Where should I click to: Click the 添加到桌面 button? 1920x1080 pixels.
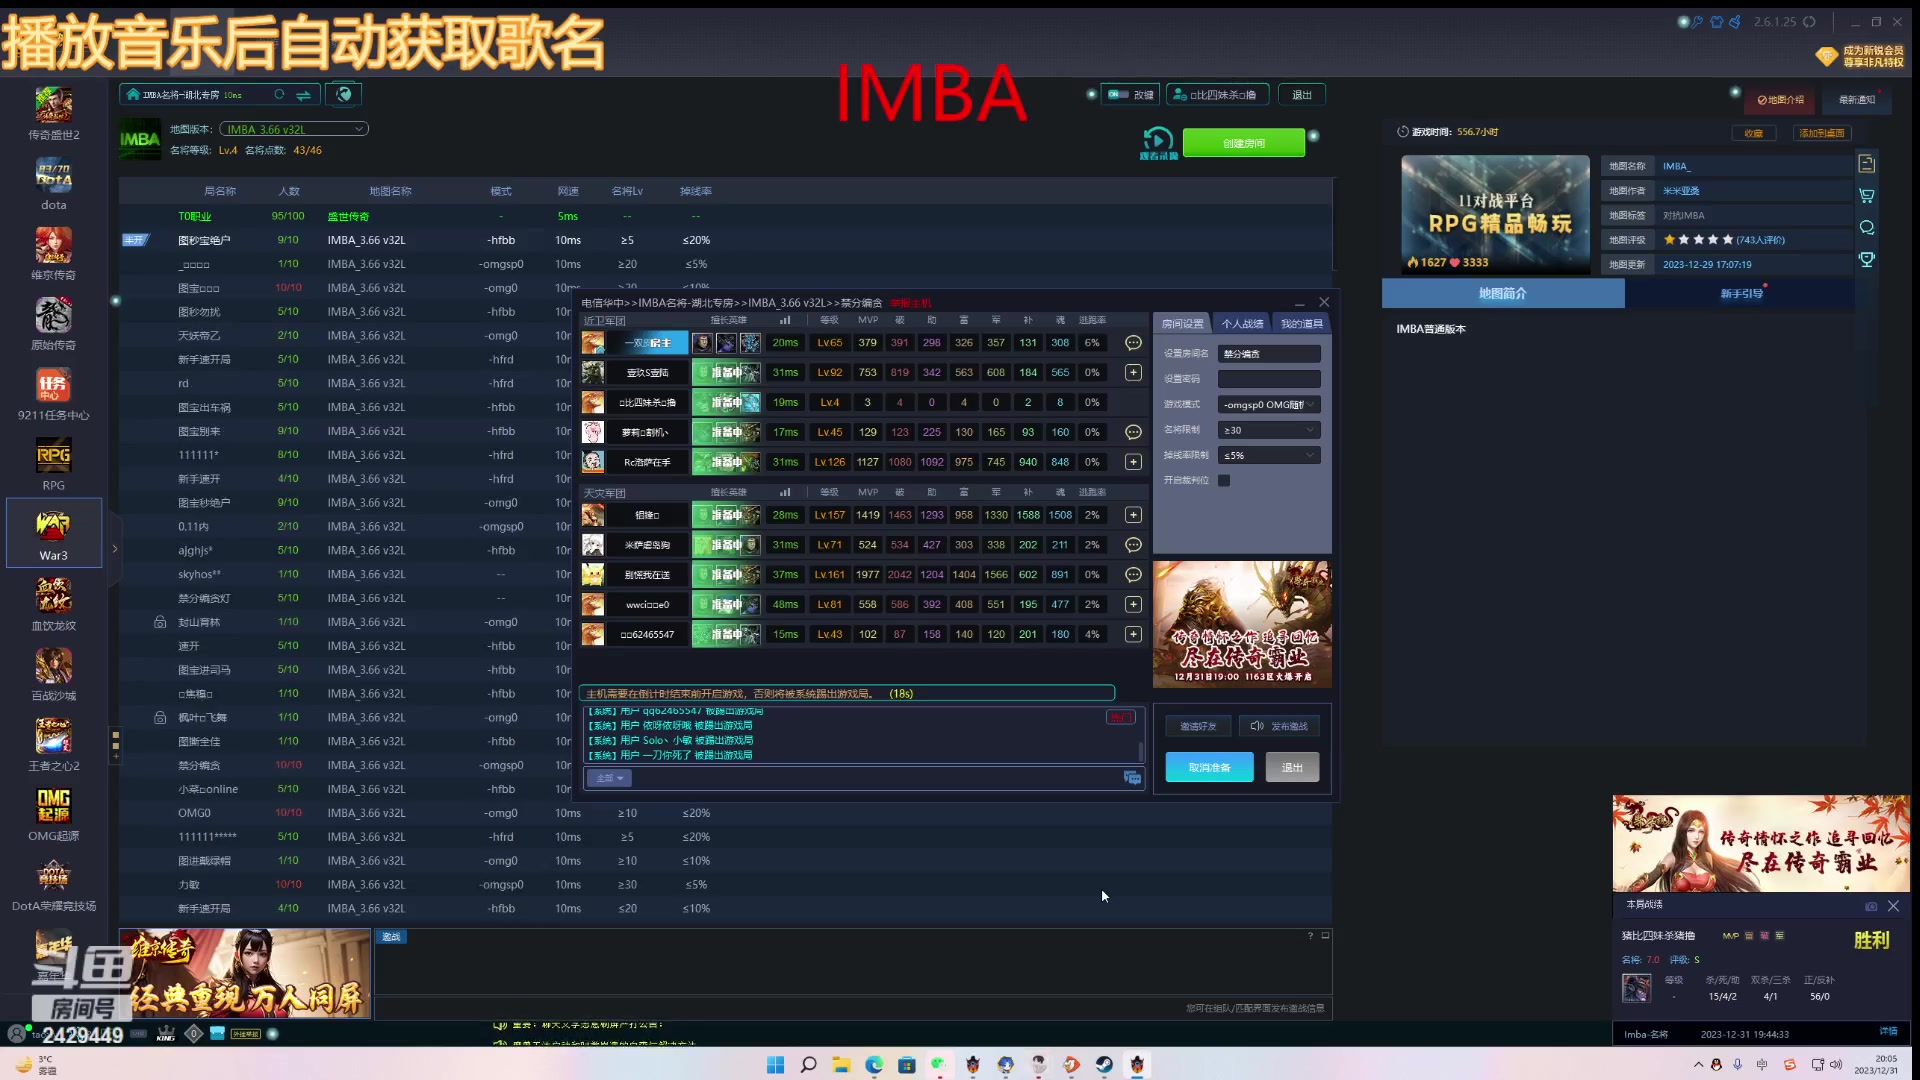[x=1821, y=133]
